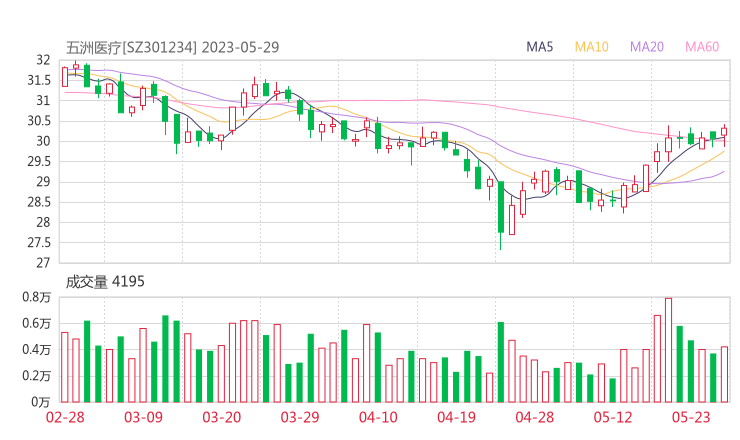Click the 04-28 date axis label
The width and height of the screenshot is (740, 440).
pos(534,417)
